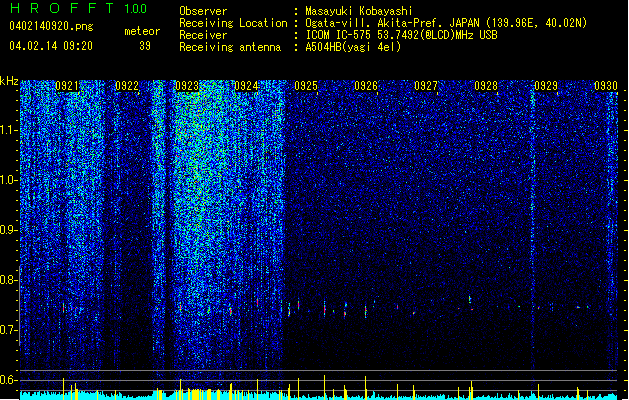The width and height of the screenshot is (629, 400).
Task: Click the 0.6 frequency axis tick label
Action: pos(9,380)
